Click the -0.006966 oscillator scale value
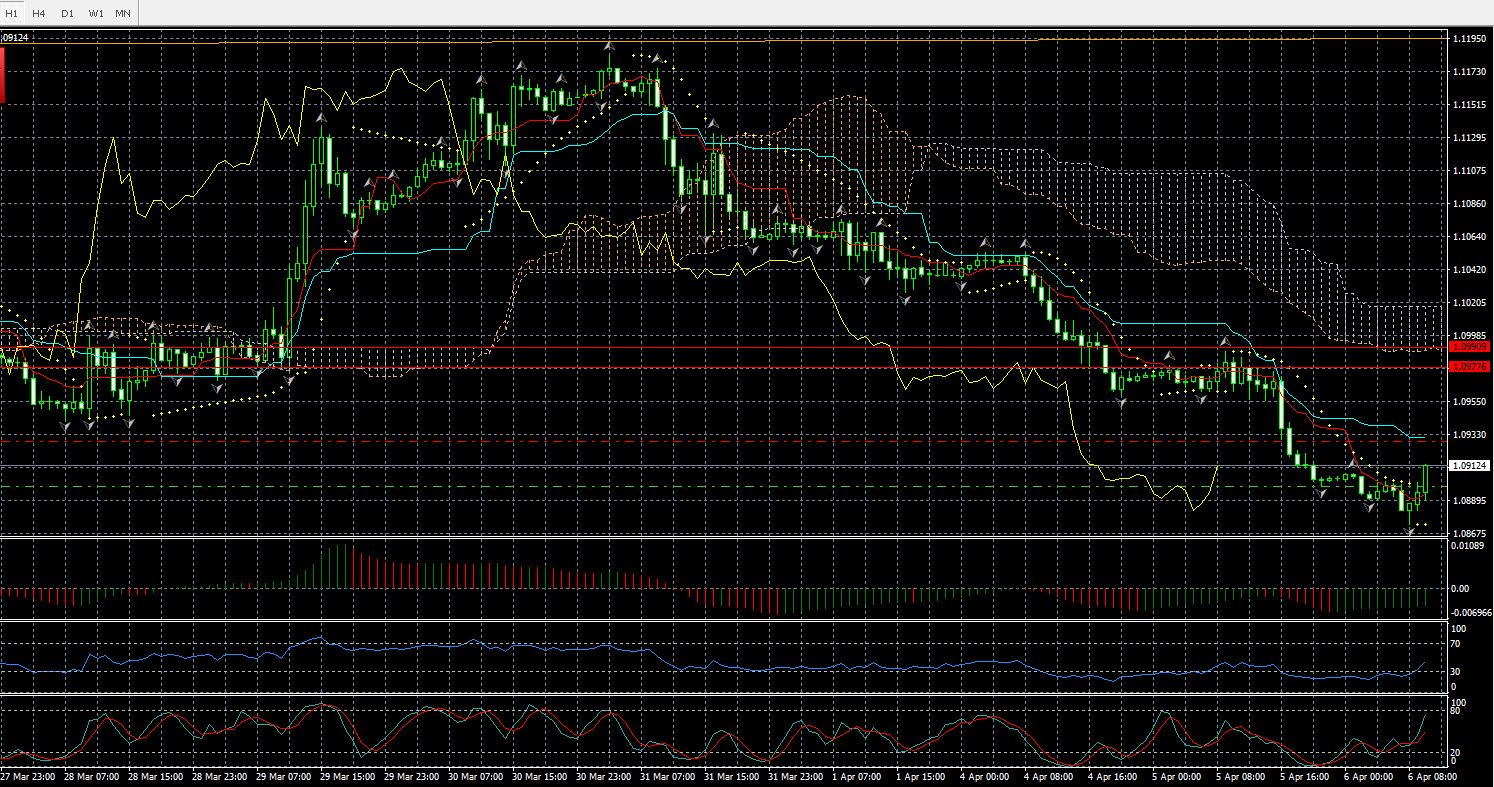Viewport: 1494px width, 787px height. (1471, 611)
